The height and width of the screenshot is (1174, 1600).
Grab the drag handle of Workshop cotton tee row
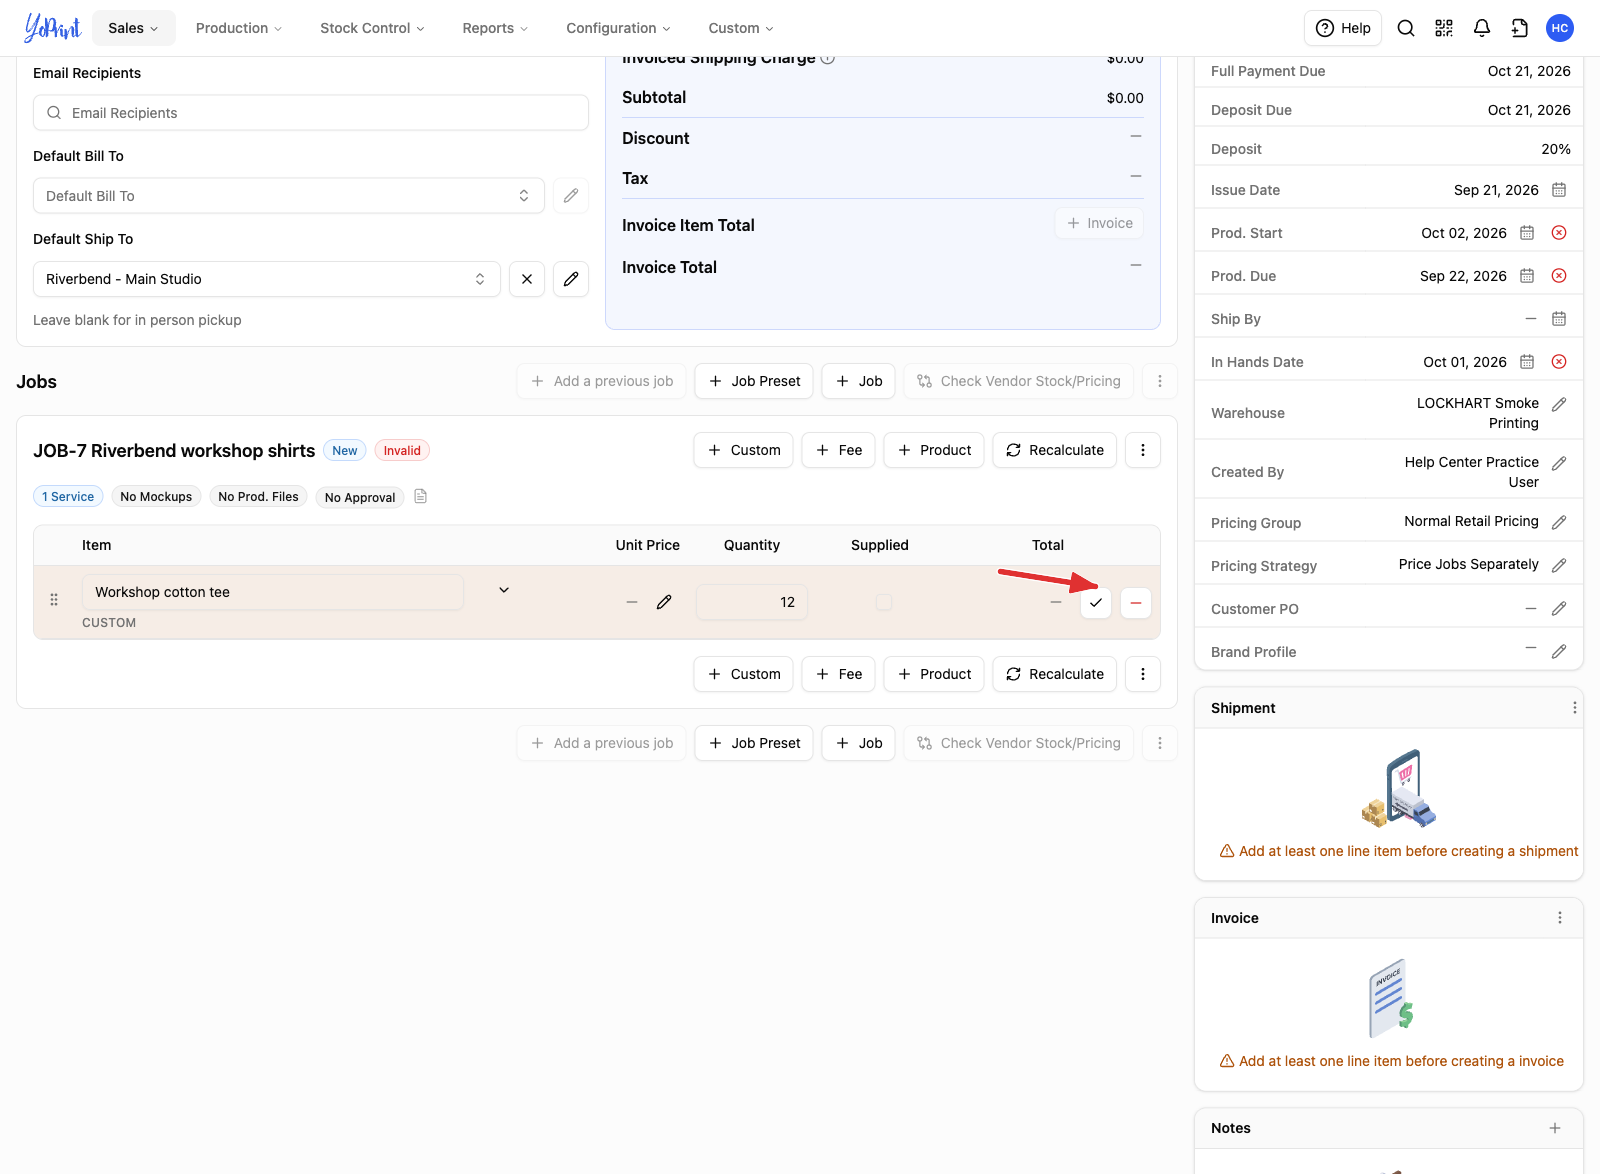pos(54,600)
